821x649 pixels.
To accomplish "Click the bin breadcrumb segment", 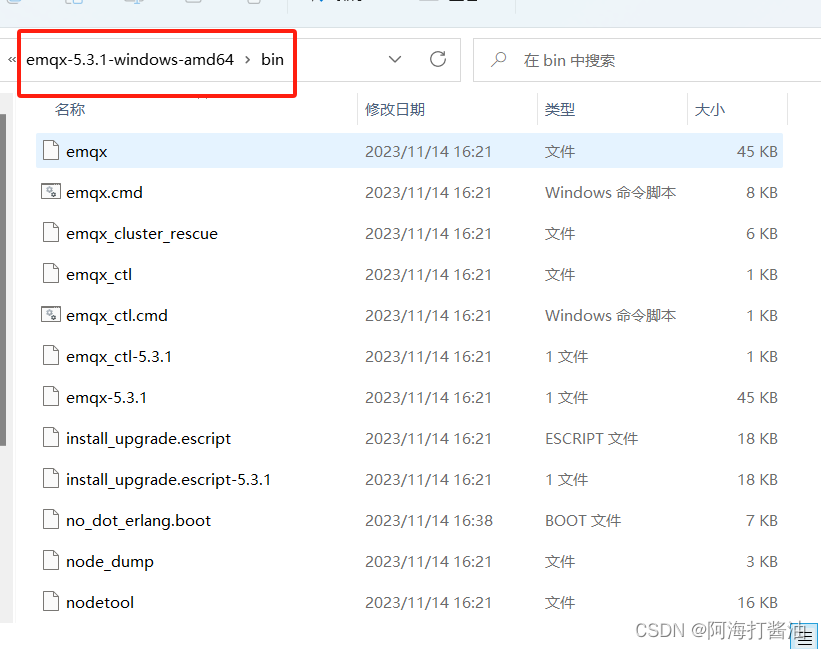I will (x=272, y=60).
